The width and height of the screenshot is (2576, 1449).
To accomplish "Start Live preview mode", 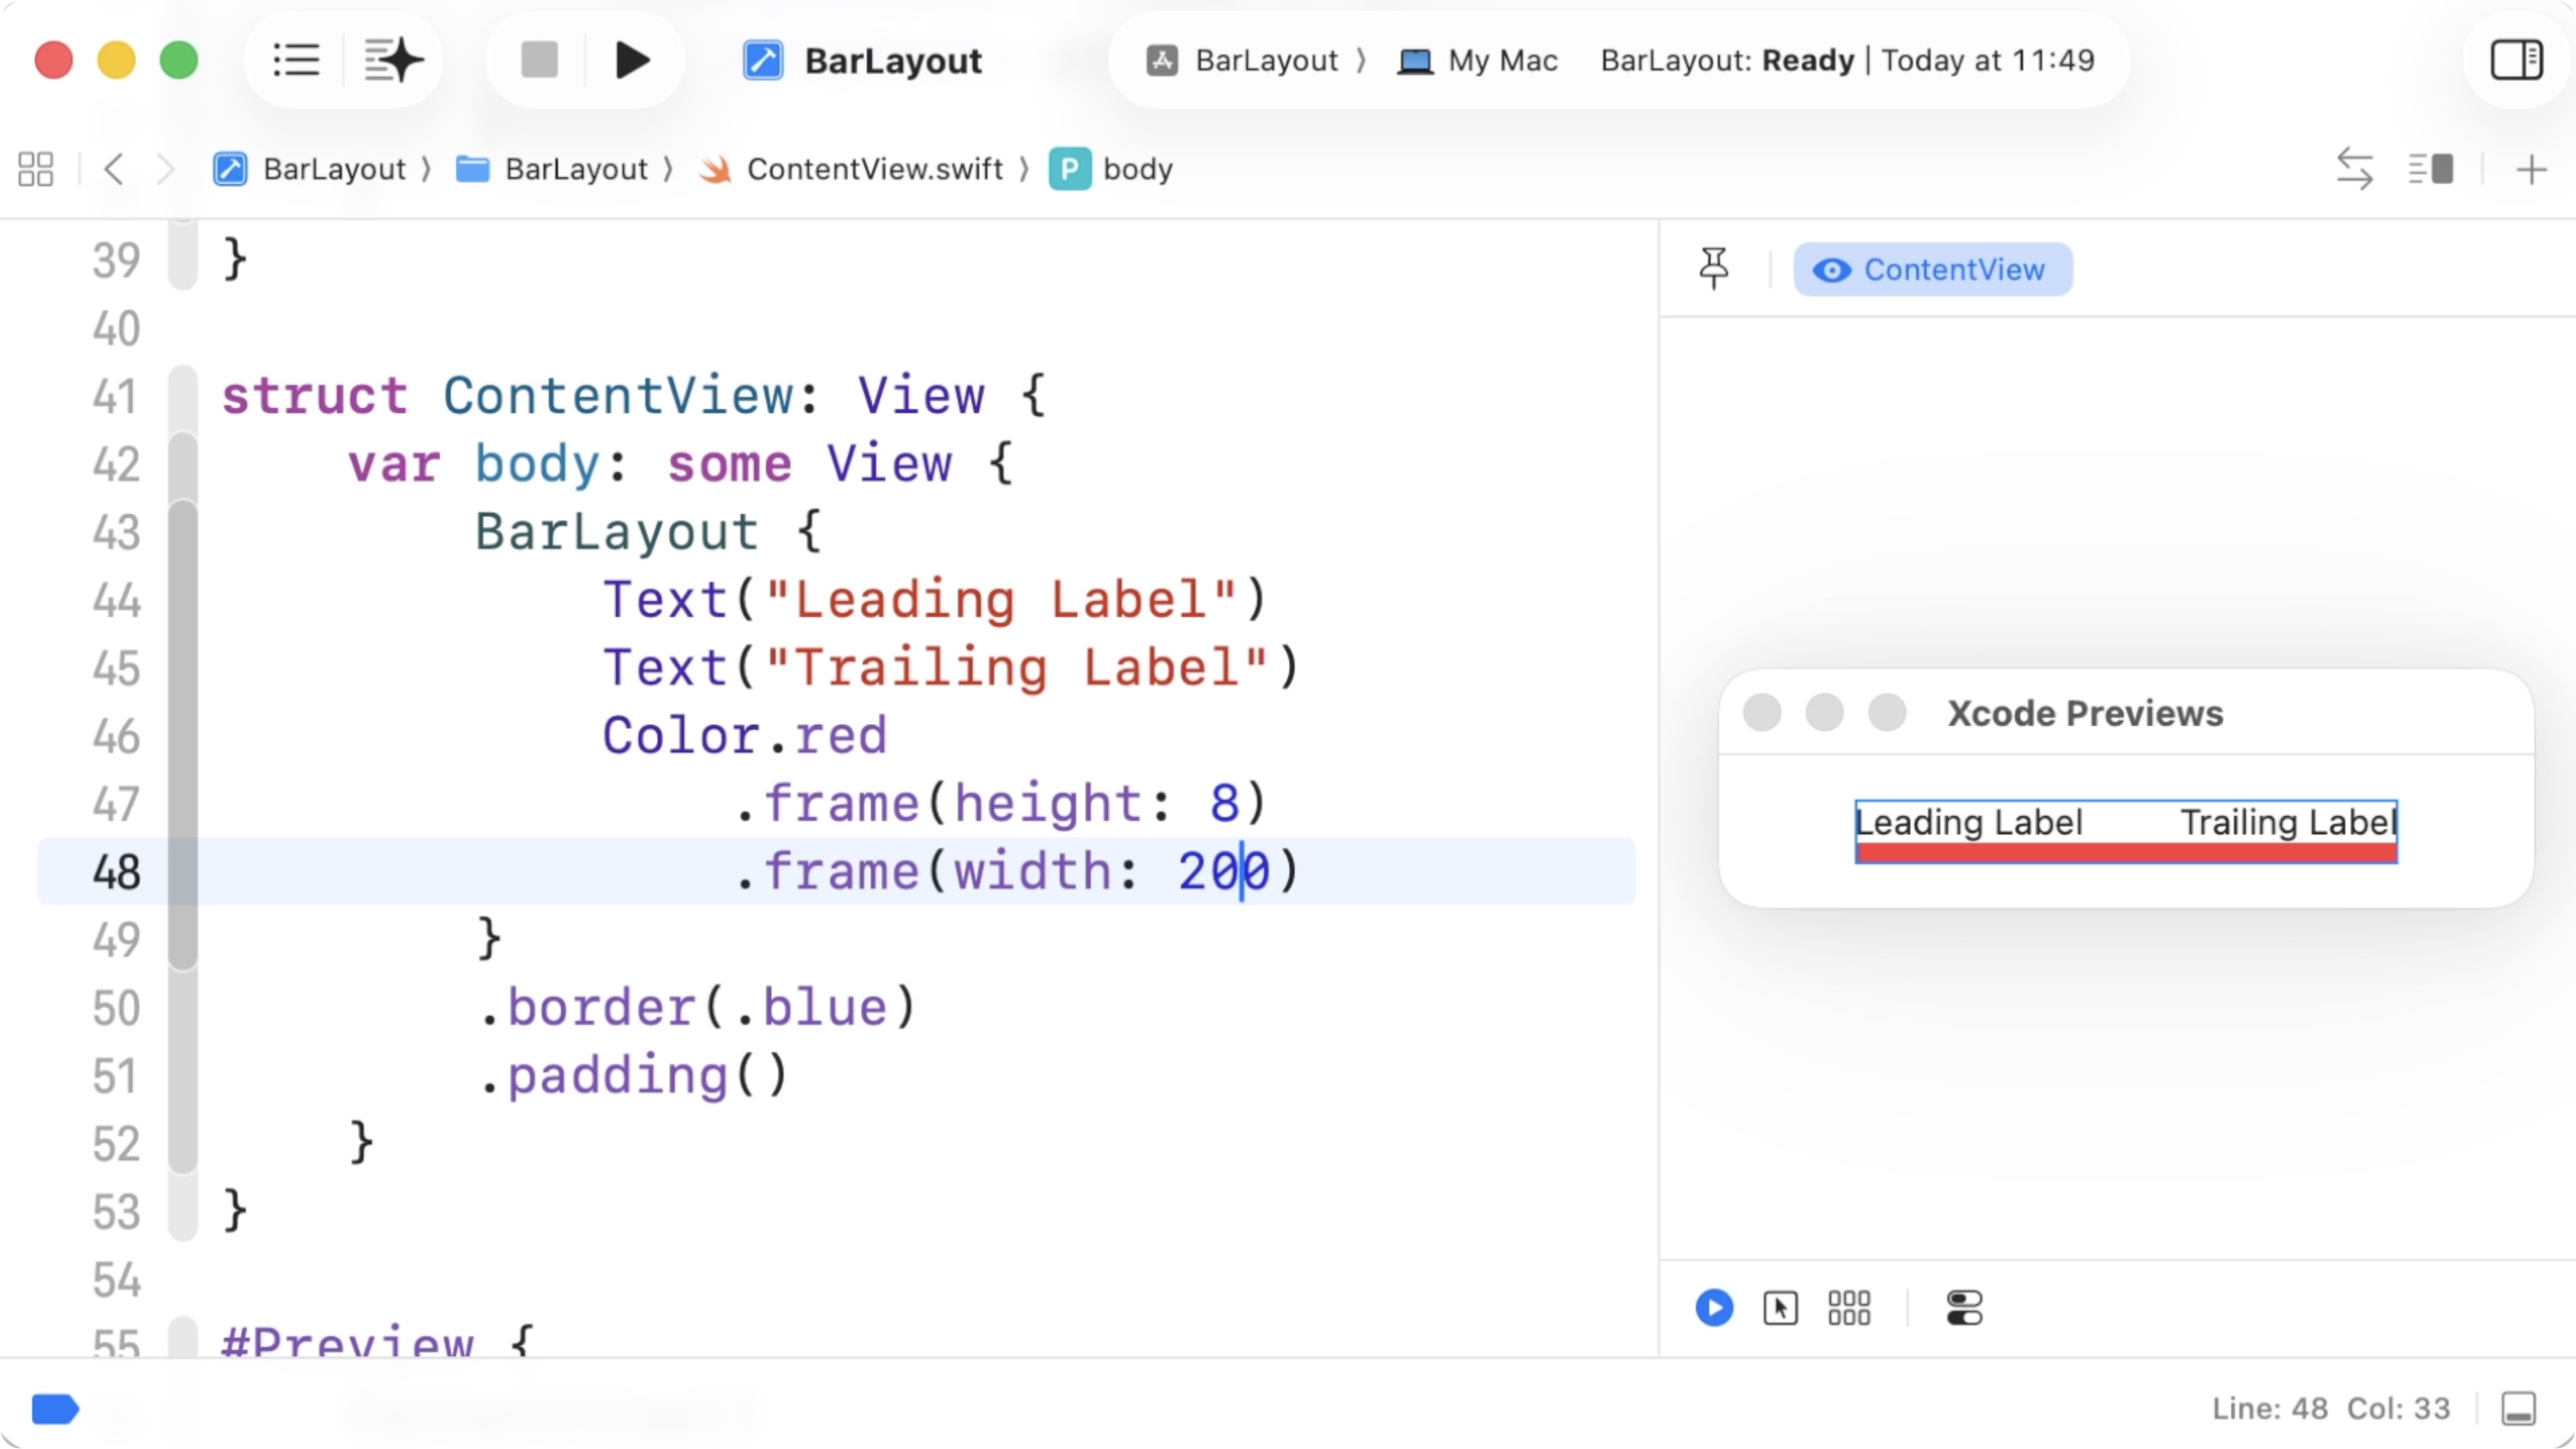I will pyautogui.click(x=1714, y=1308).
